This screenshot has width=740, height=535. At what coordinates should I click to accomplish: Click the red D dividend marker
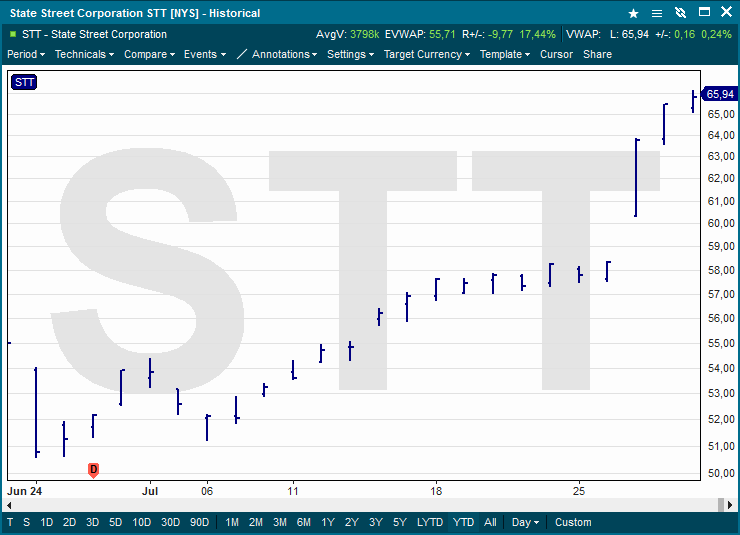93,470
